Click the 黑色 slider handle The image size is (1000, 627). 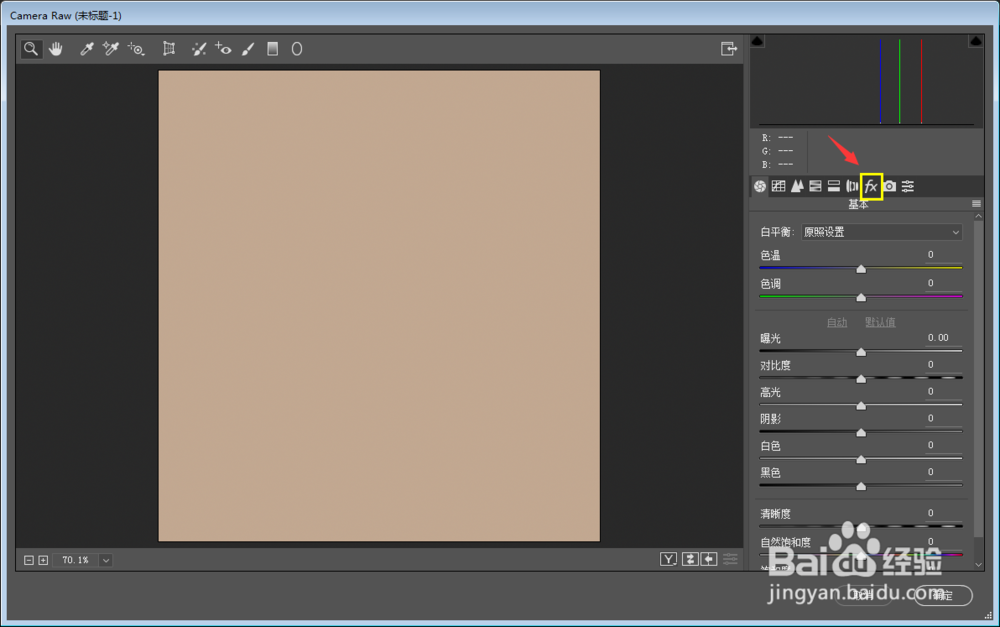point(861,486)
